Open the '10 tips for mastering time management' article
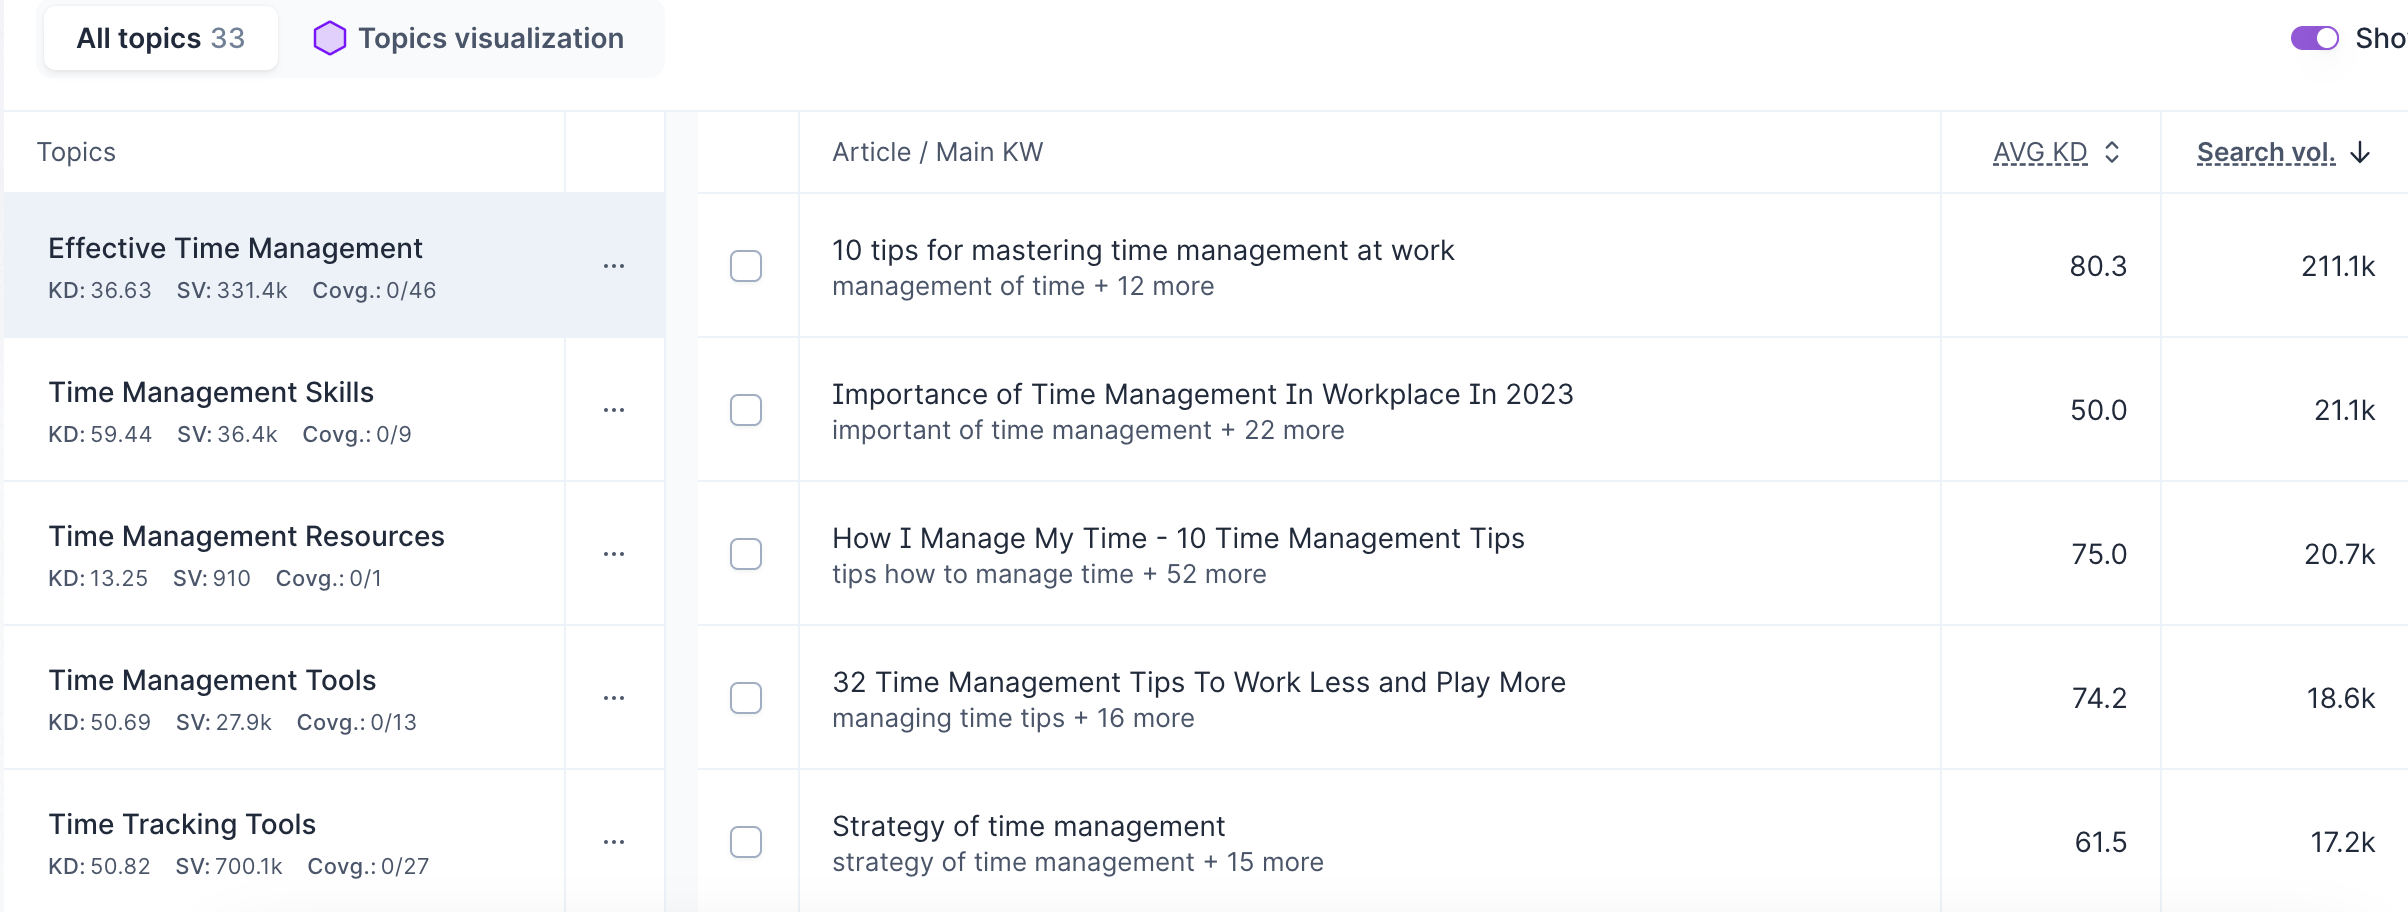Image resolution: width=2408 pixels, height=912 pixels. pyautogui.click(x=1142, y=250)
